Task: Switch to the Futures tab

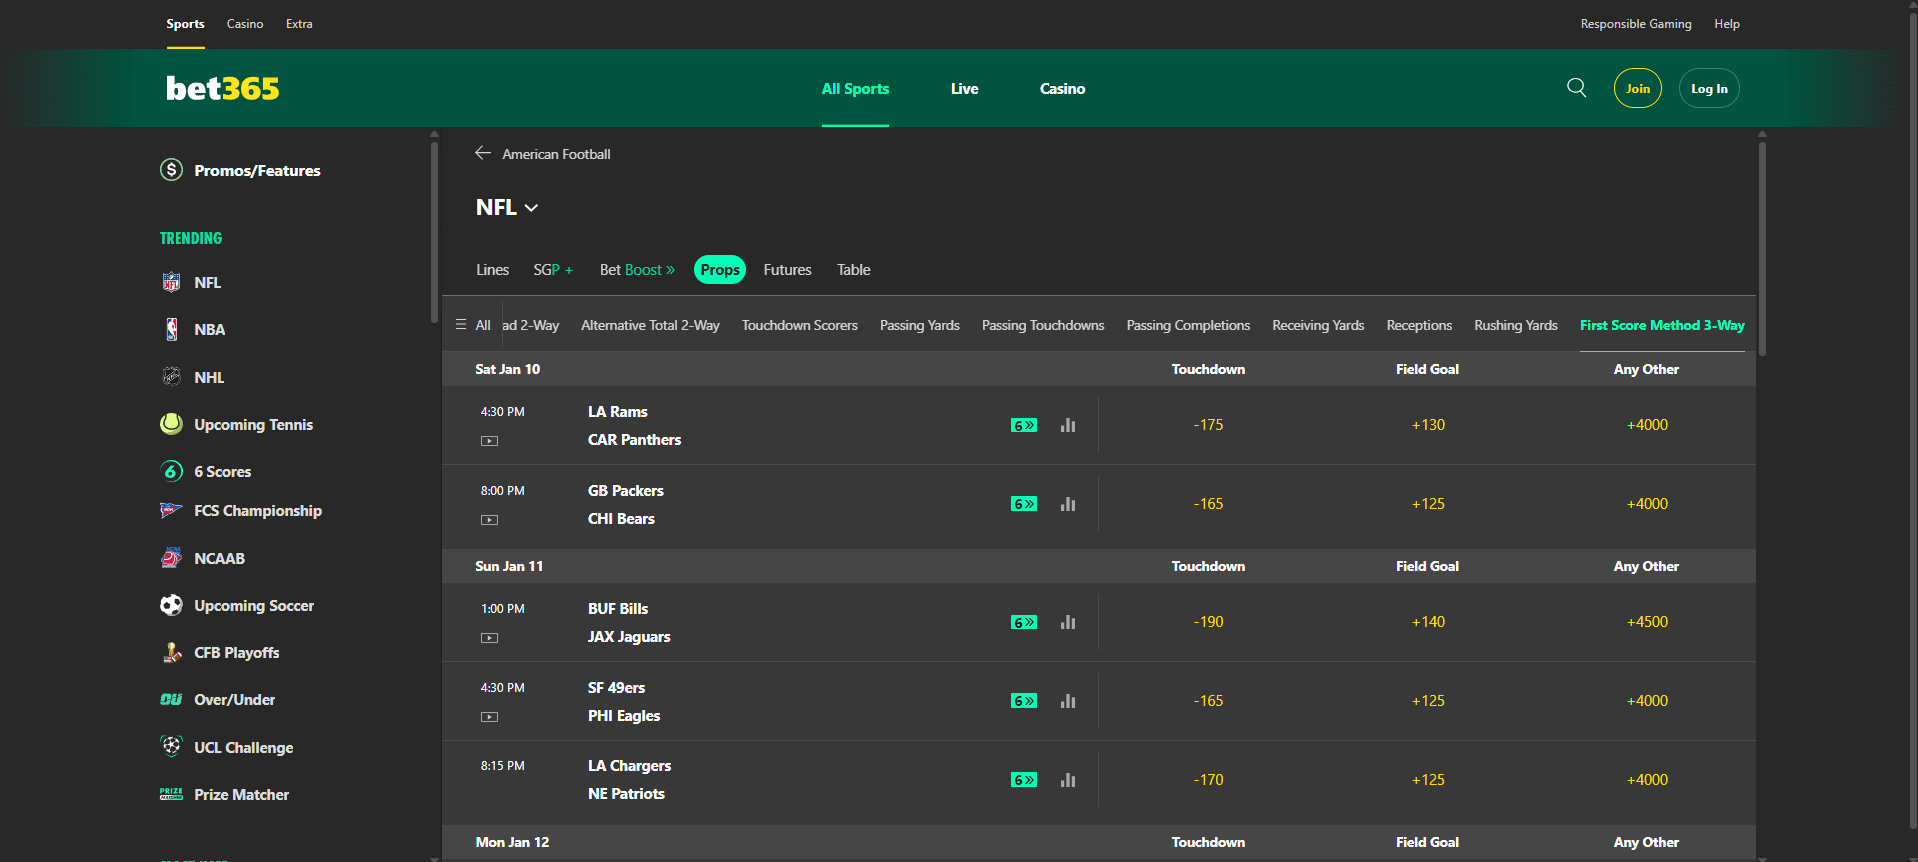Action: pos(787,270)
